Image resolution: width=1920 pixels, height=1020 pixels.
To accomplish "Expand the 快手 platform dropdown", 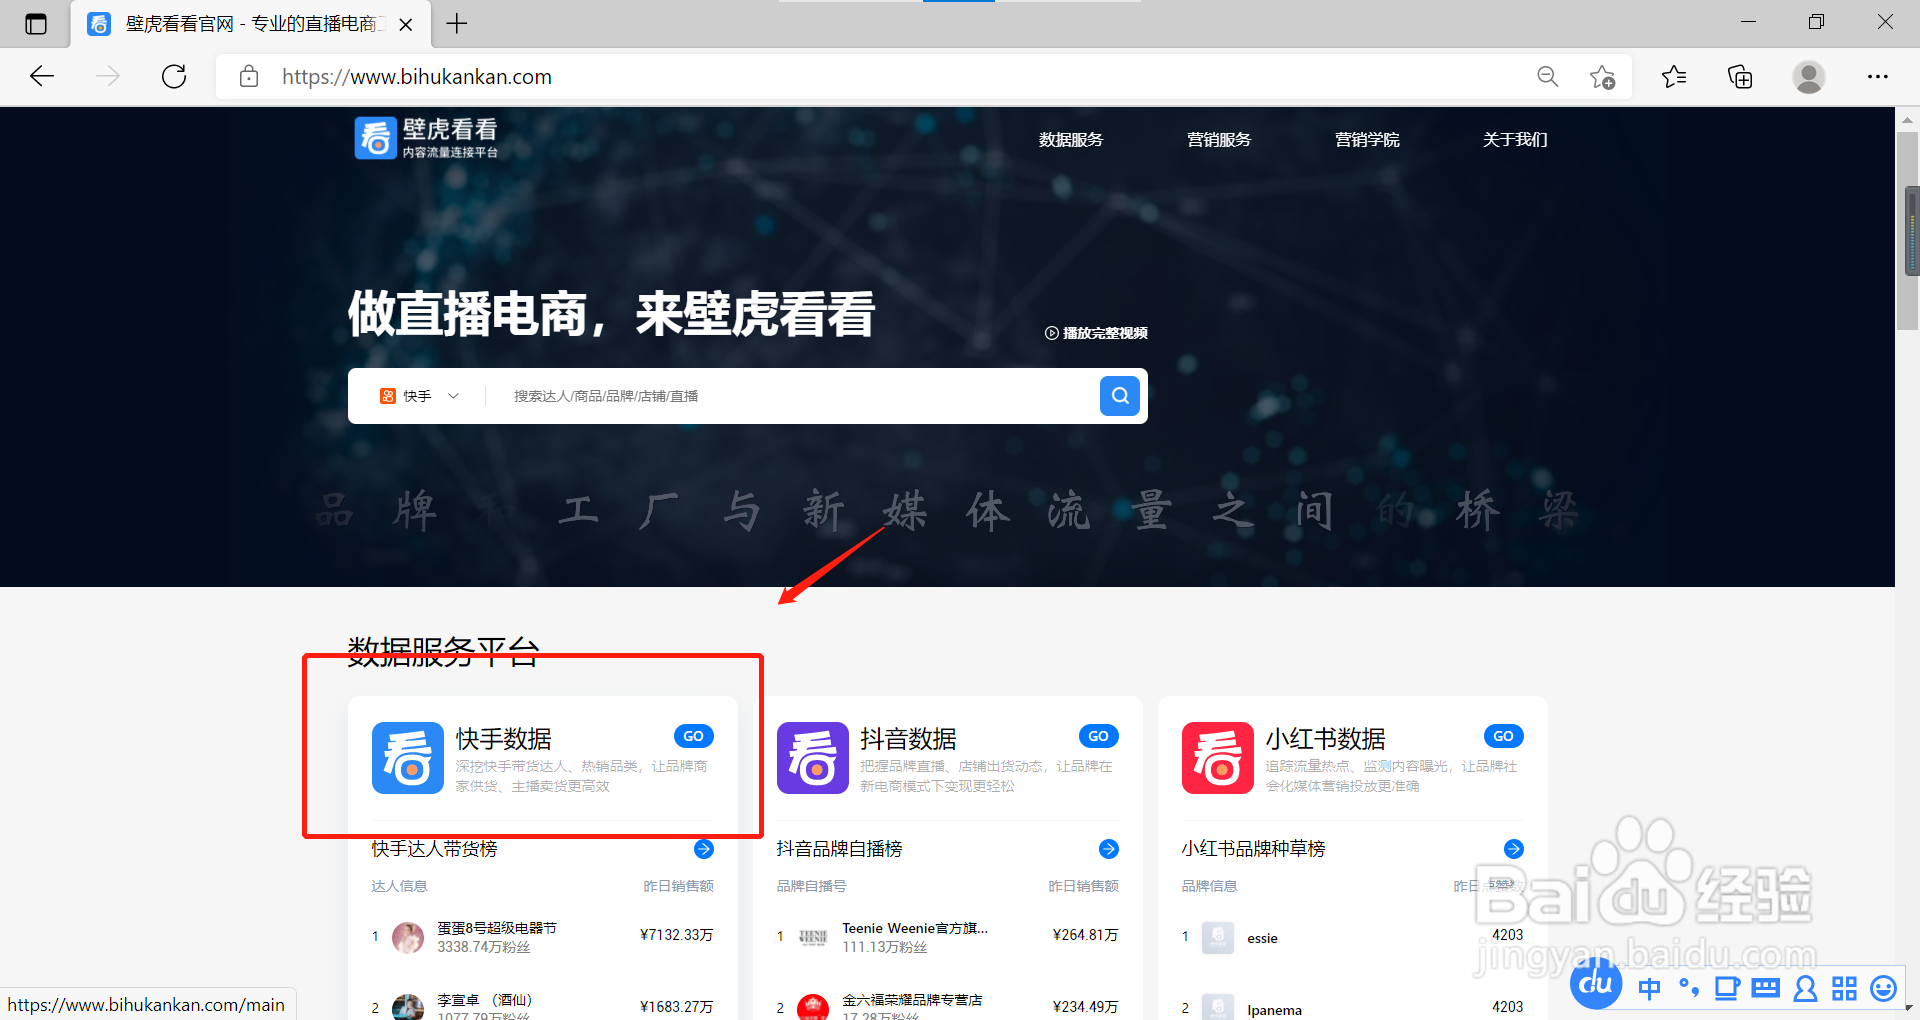I will pos(452,395).
